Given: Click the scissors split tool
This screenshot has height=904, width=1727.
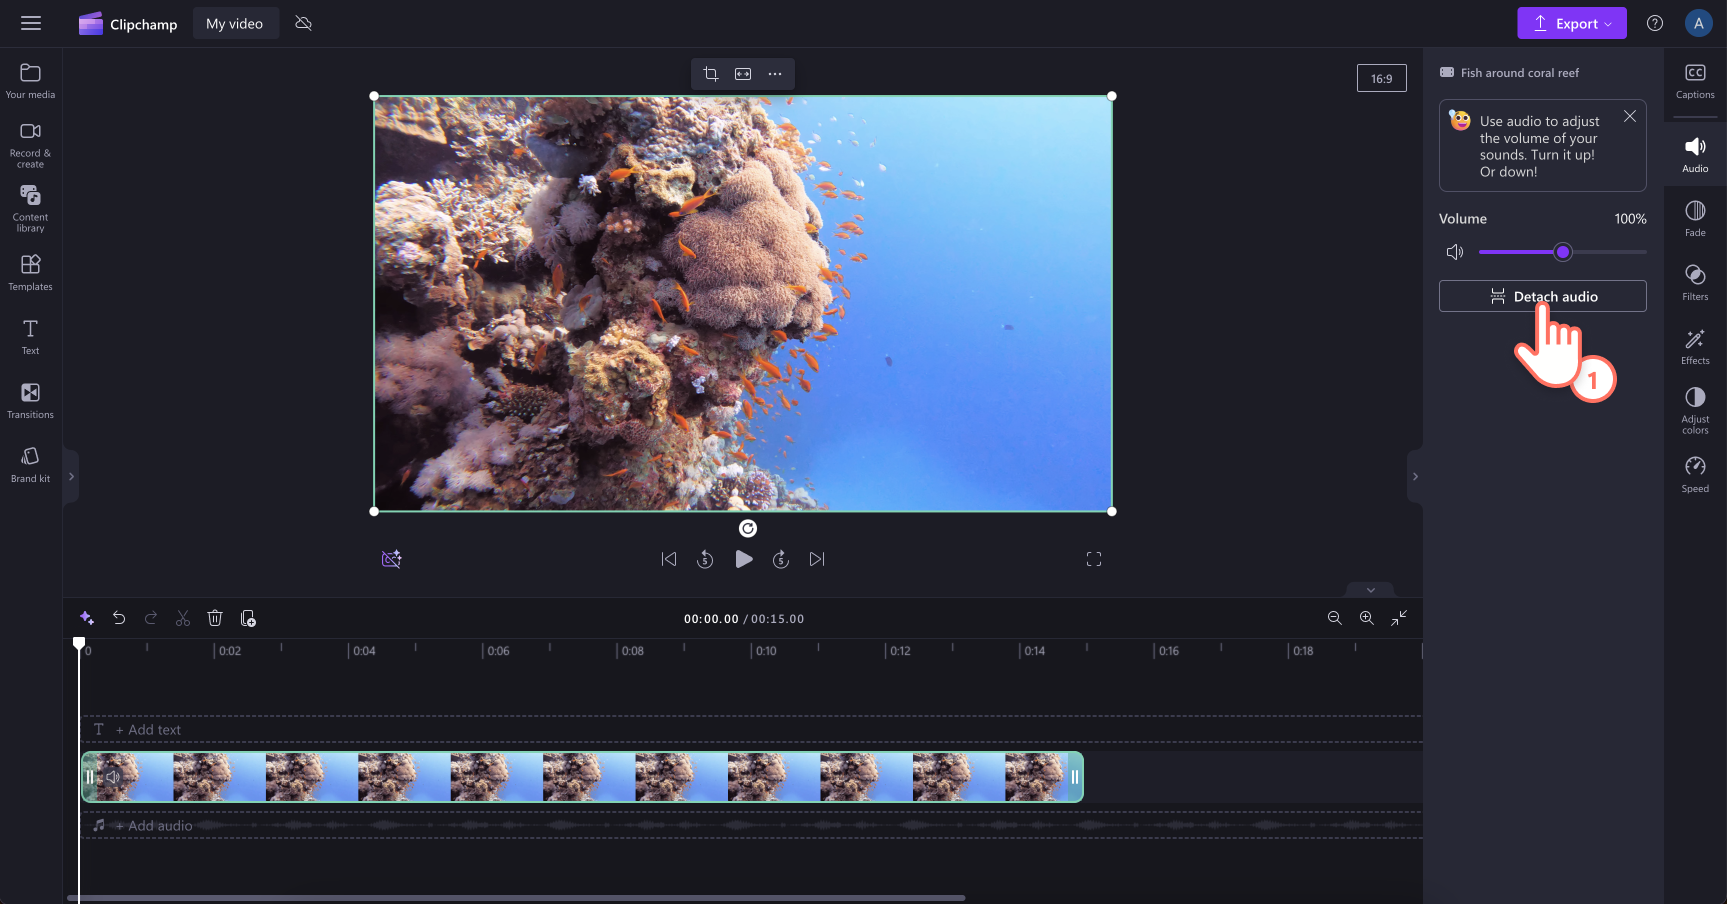Looking at the screenshot, I should (x=183, y=618).
